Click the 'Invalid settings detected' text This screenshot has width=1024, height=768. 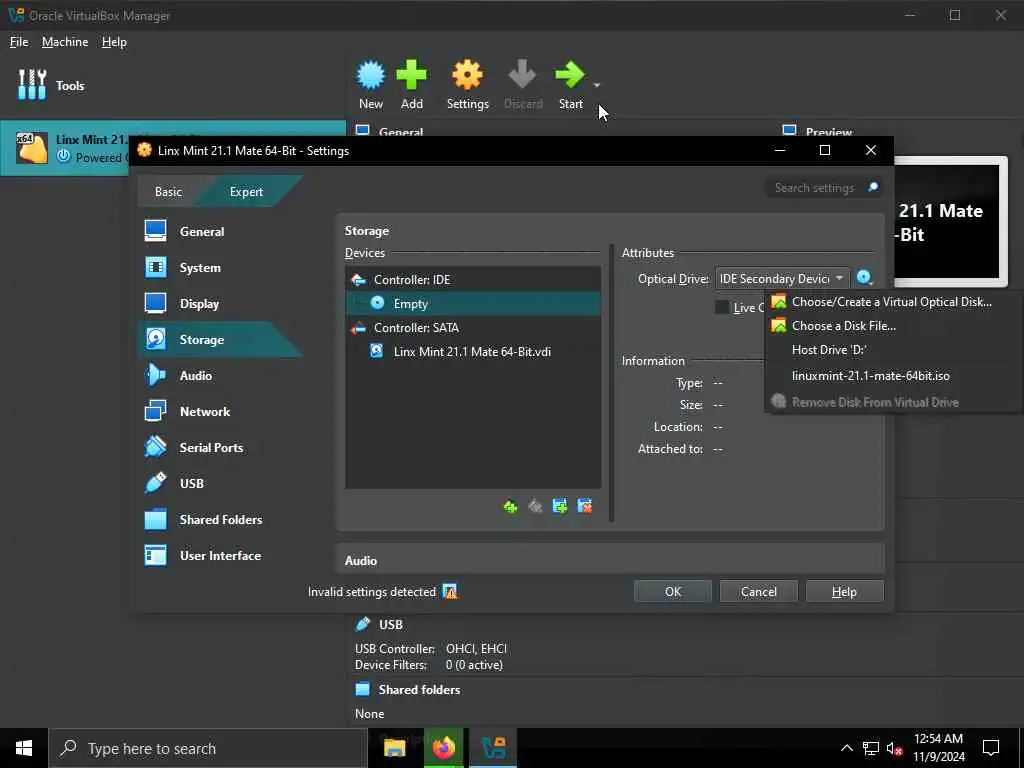(372, 592)
